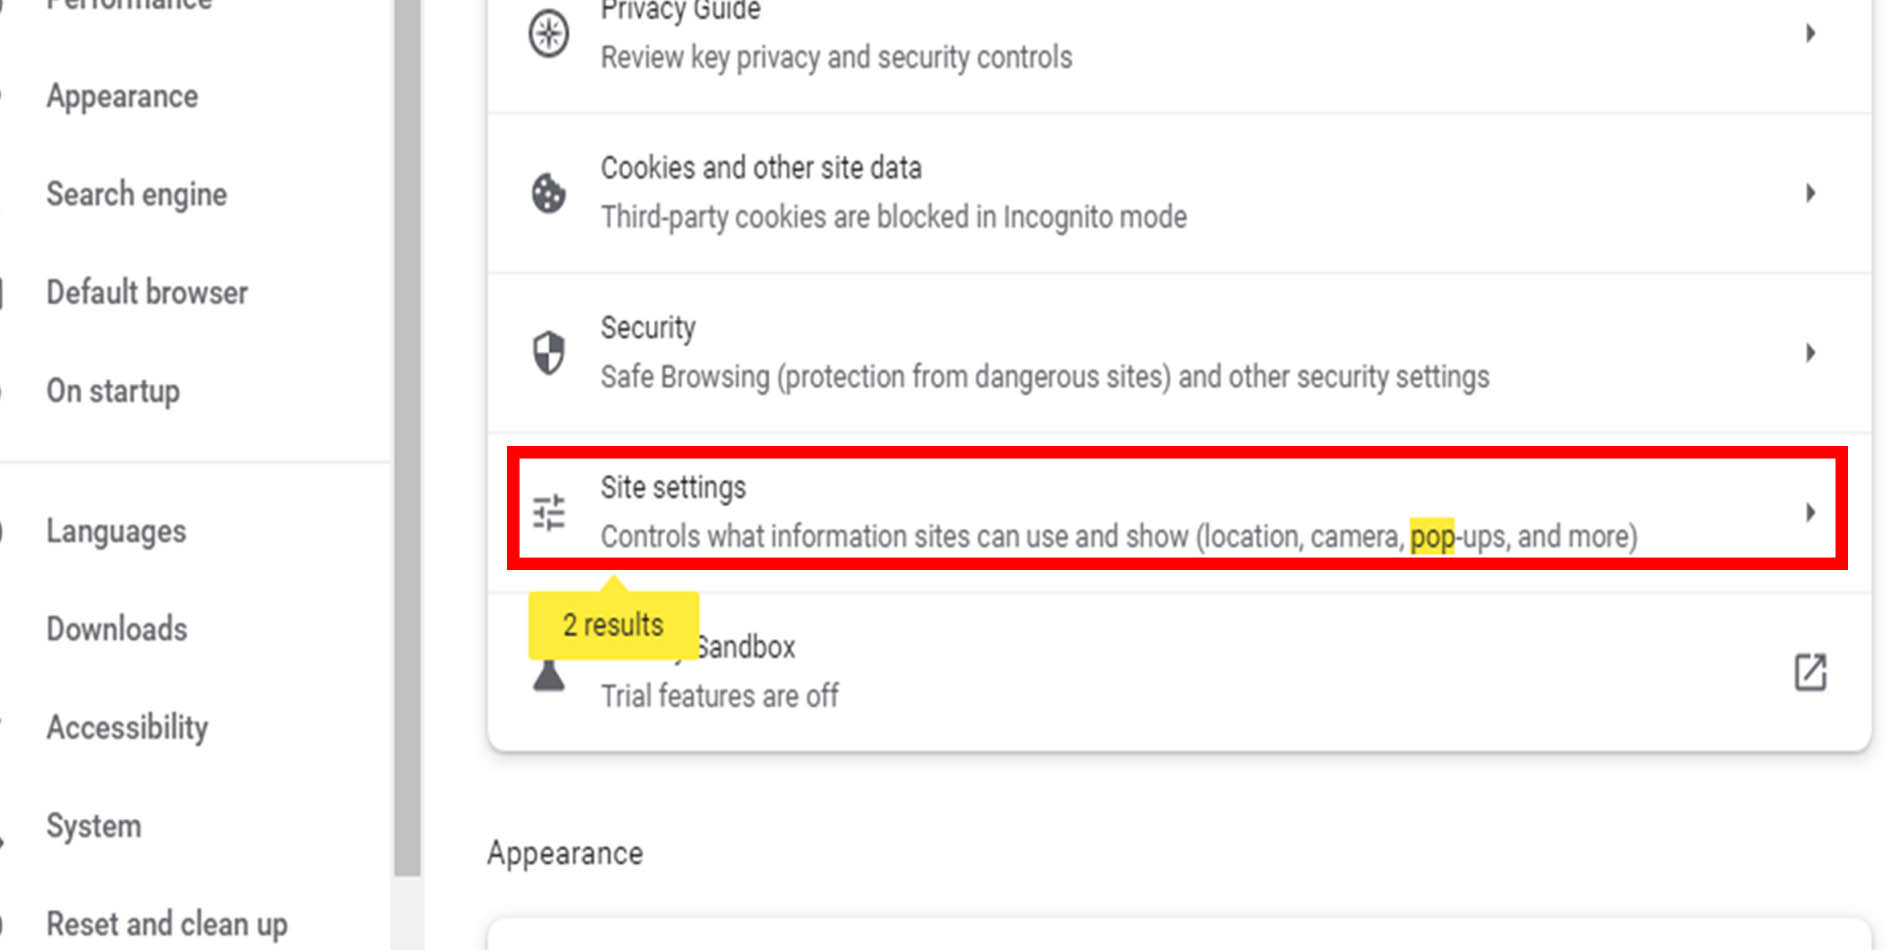1890x950 pixels.
Task: Click the Site settings sliders icon
Action: (548, 512)
